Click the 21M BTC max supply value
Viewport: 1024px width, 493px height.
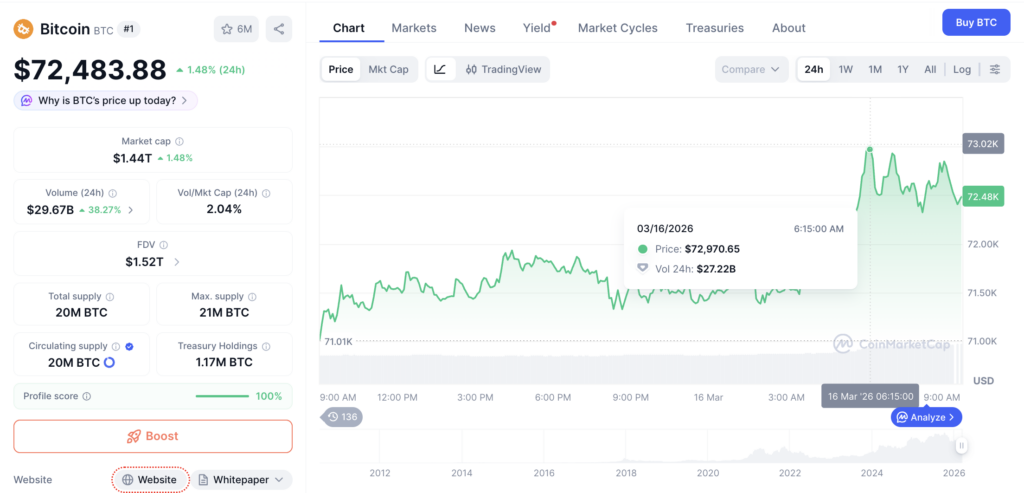tap(224, 312)
